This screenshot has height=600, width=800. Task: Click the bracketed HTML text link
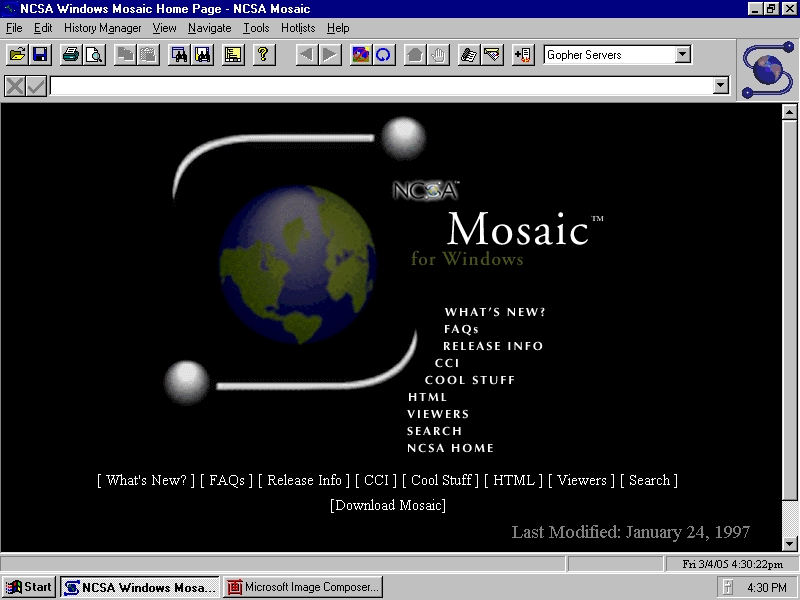514,480
